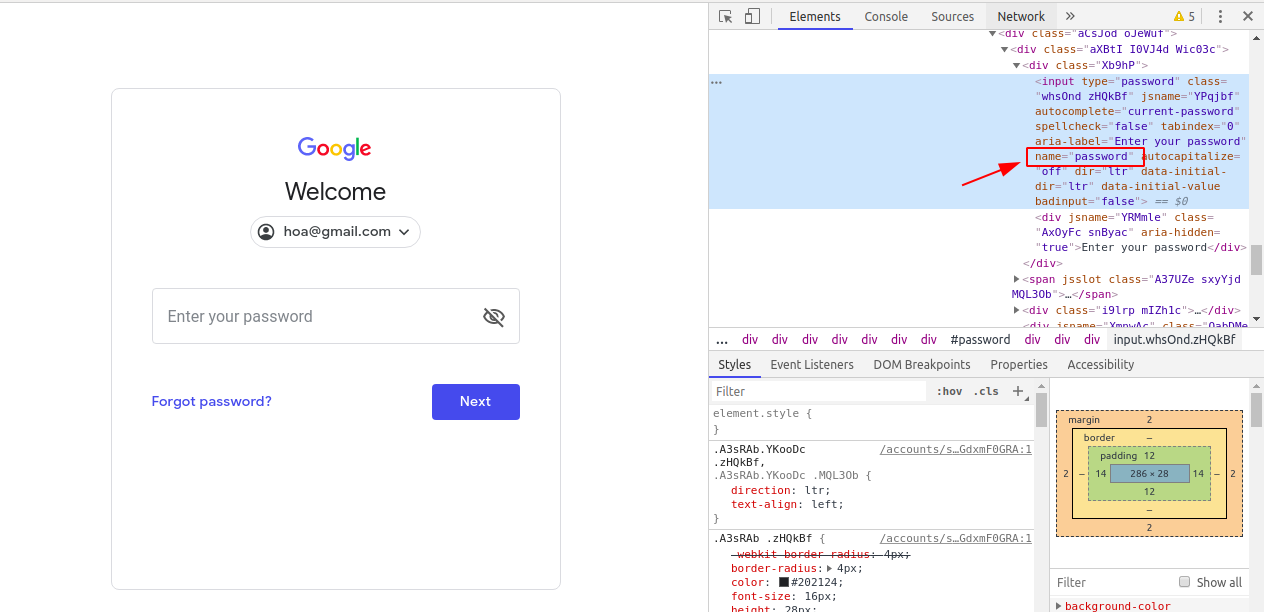This screenshot has height=612, width=1264.
Task: Click the Next button
Action: click(x=476, y=402)
